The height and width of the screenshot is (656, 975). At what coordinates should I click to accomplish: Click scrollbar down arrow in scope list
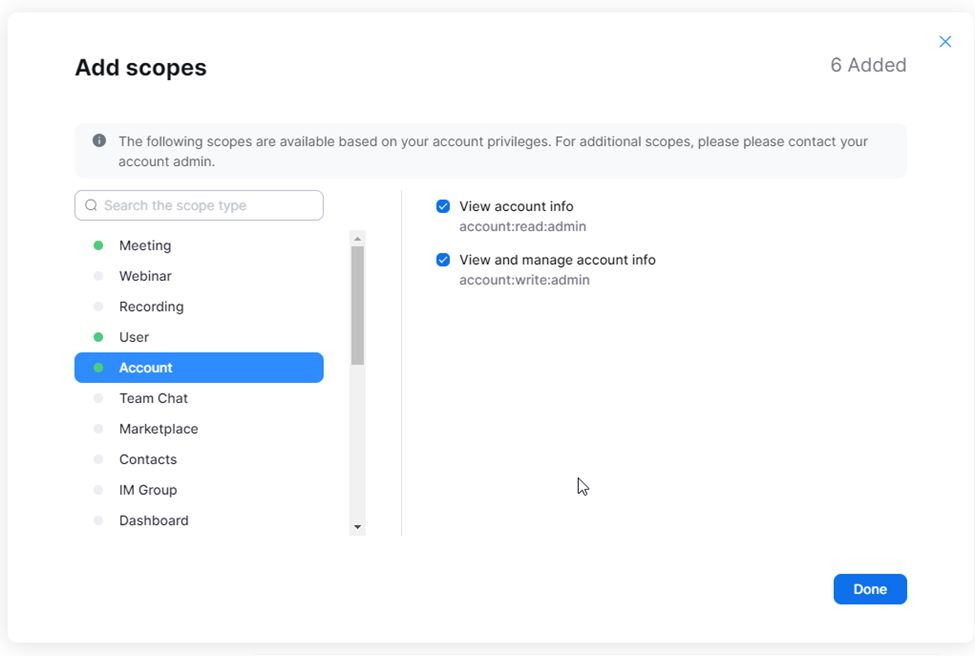click(x=358, y=527)
